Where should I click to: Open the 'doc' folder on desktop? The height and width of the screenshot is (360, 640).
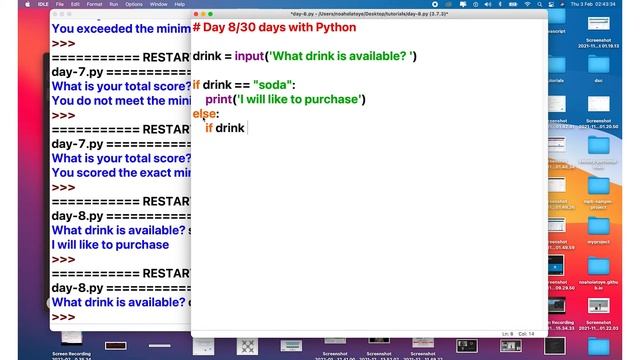click(x=598, y=69)
